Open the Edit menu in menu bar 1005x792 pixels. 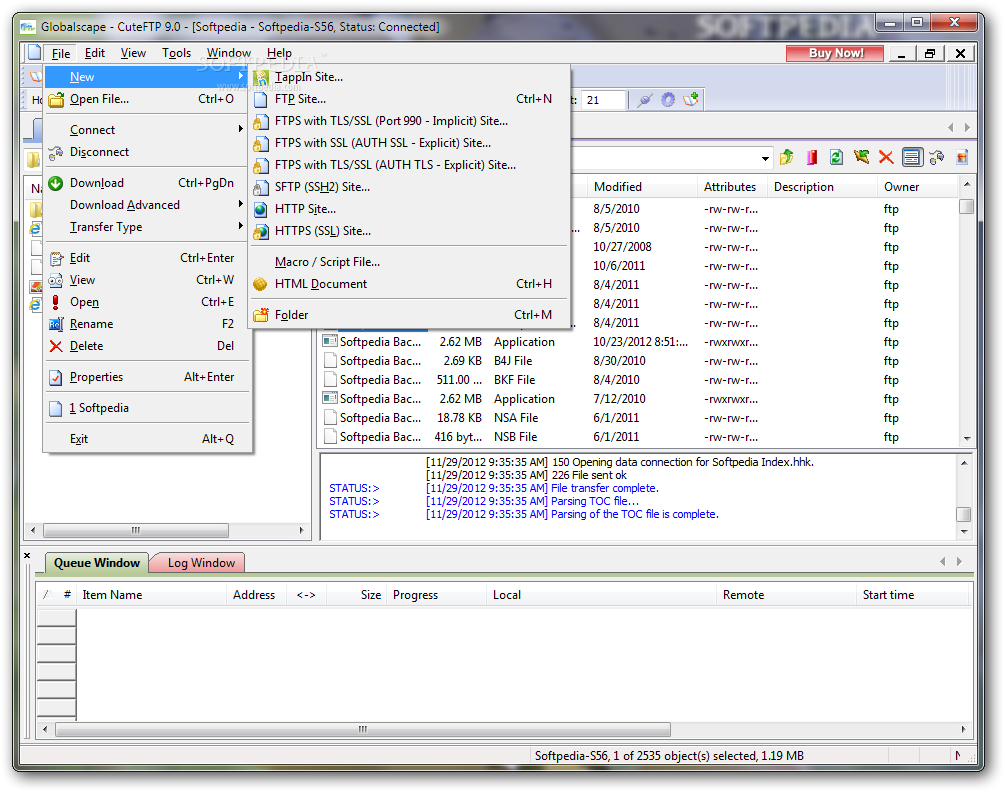point(95,53)
